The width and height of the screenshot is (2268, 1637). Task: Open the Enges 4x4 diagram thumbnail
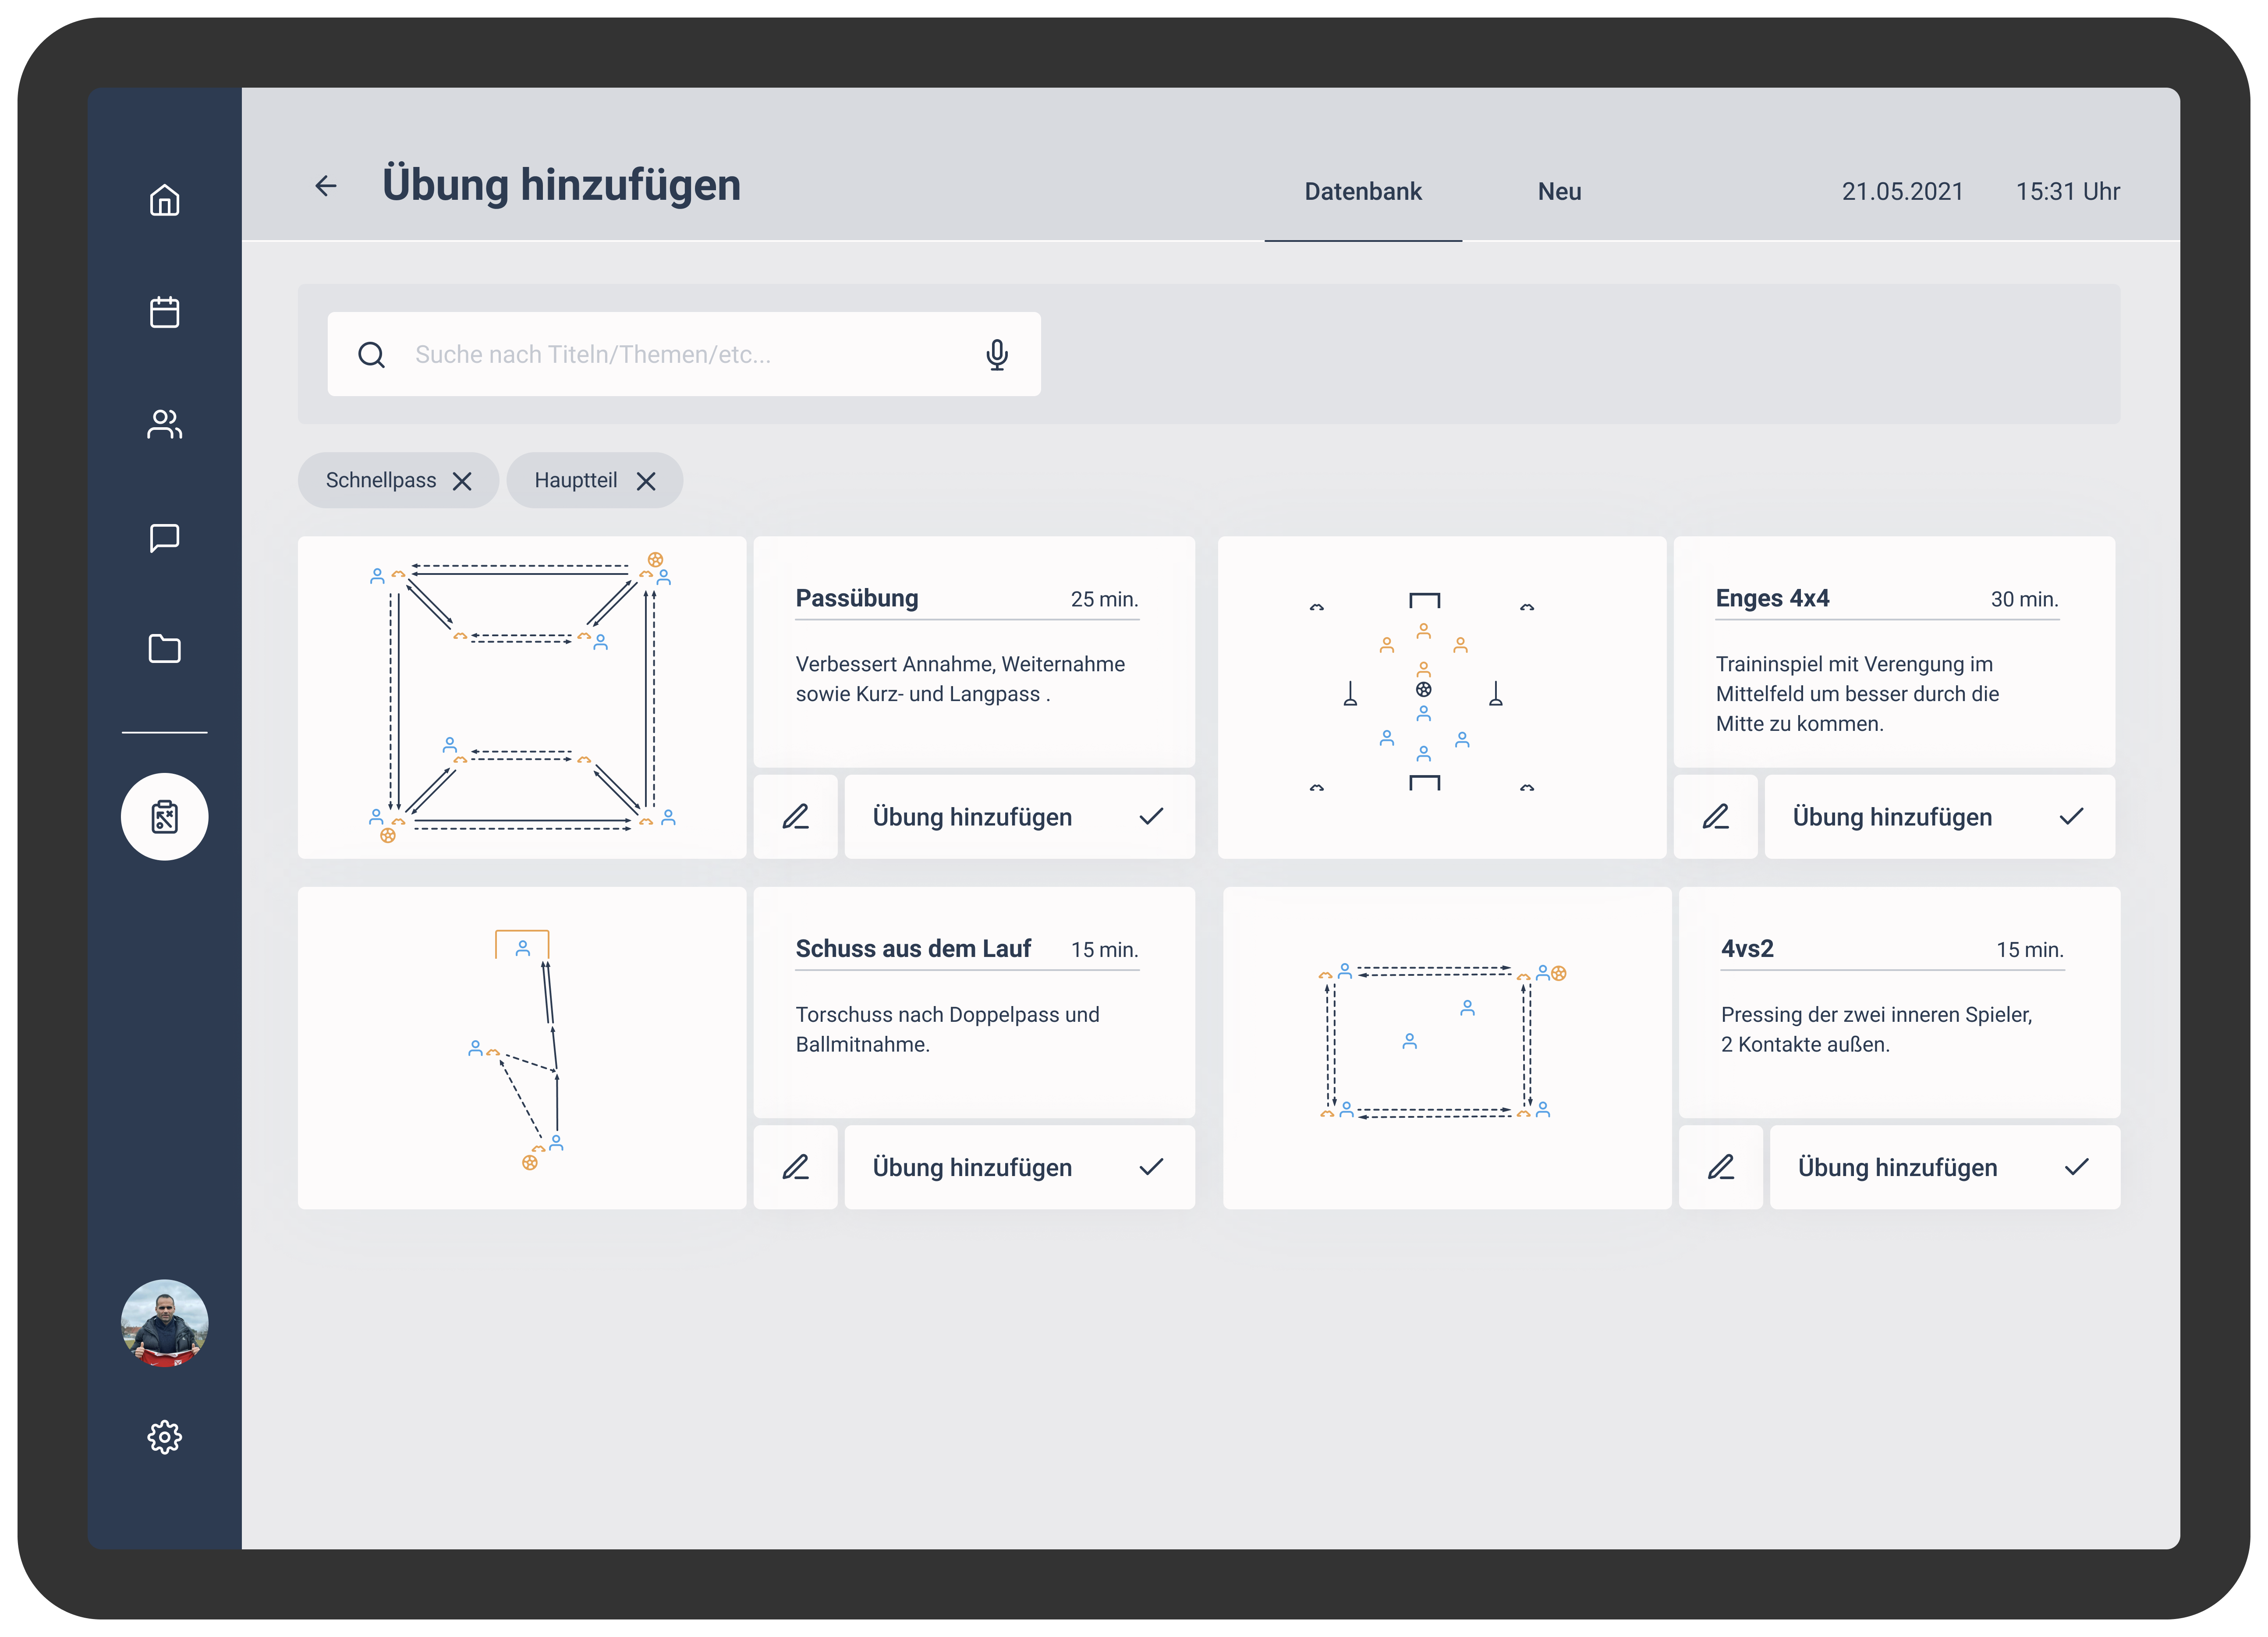tap(1442, 697)
